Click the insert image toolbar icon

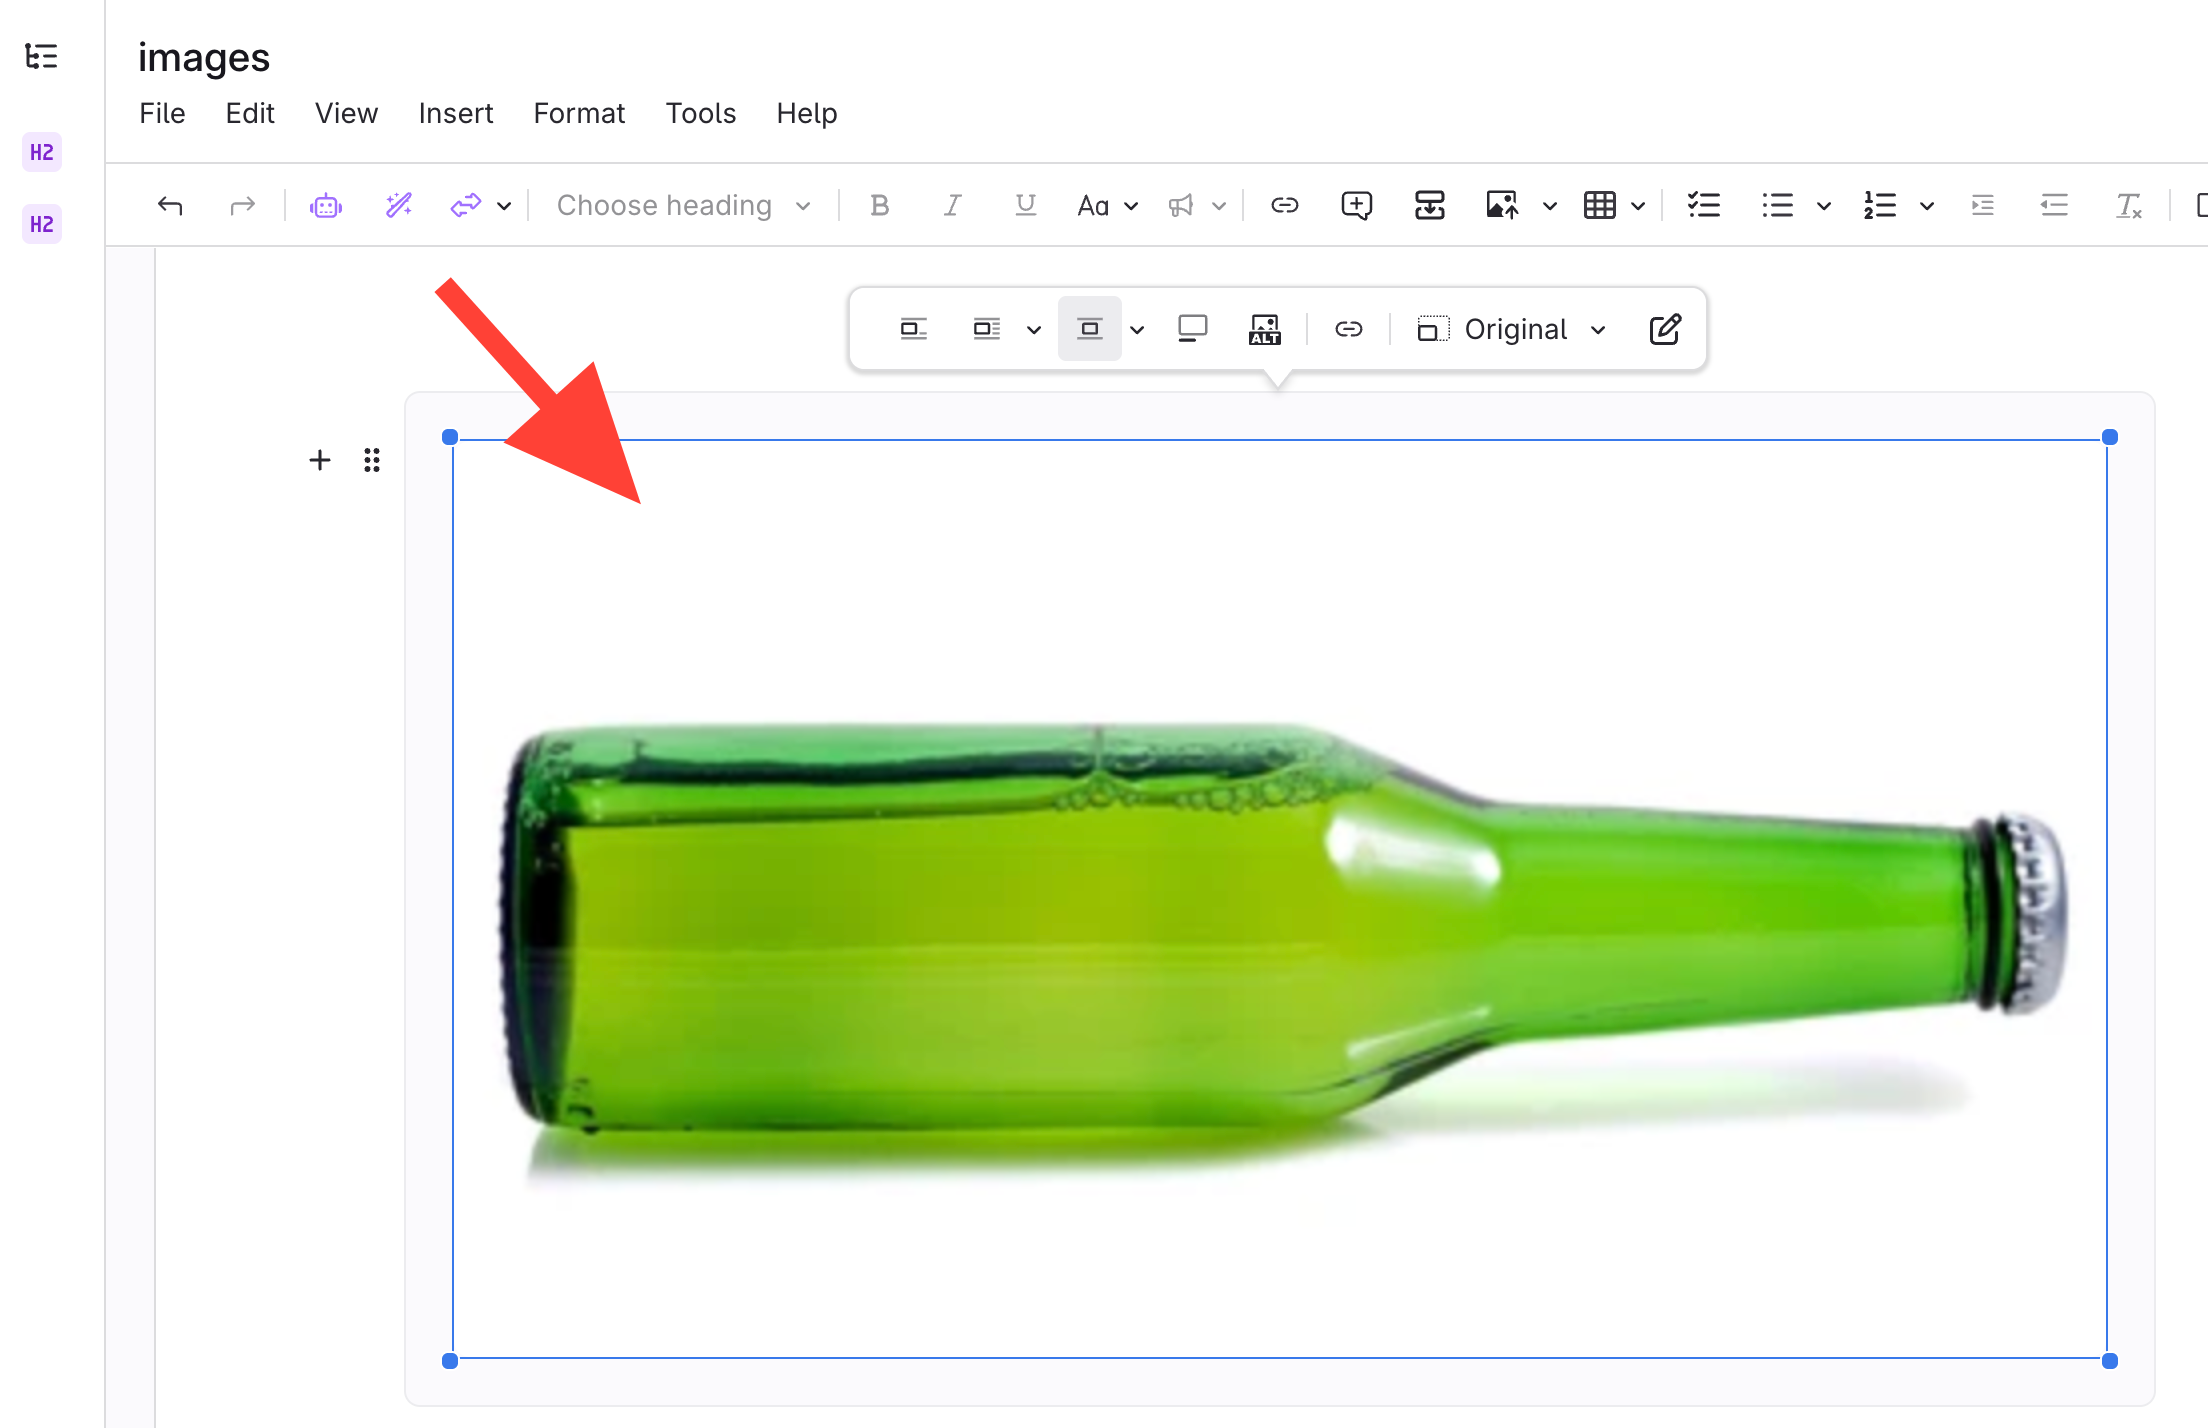pos(1501,206)
